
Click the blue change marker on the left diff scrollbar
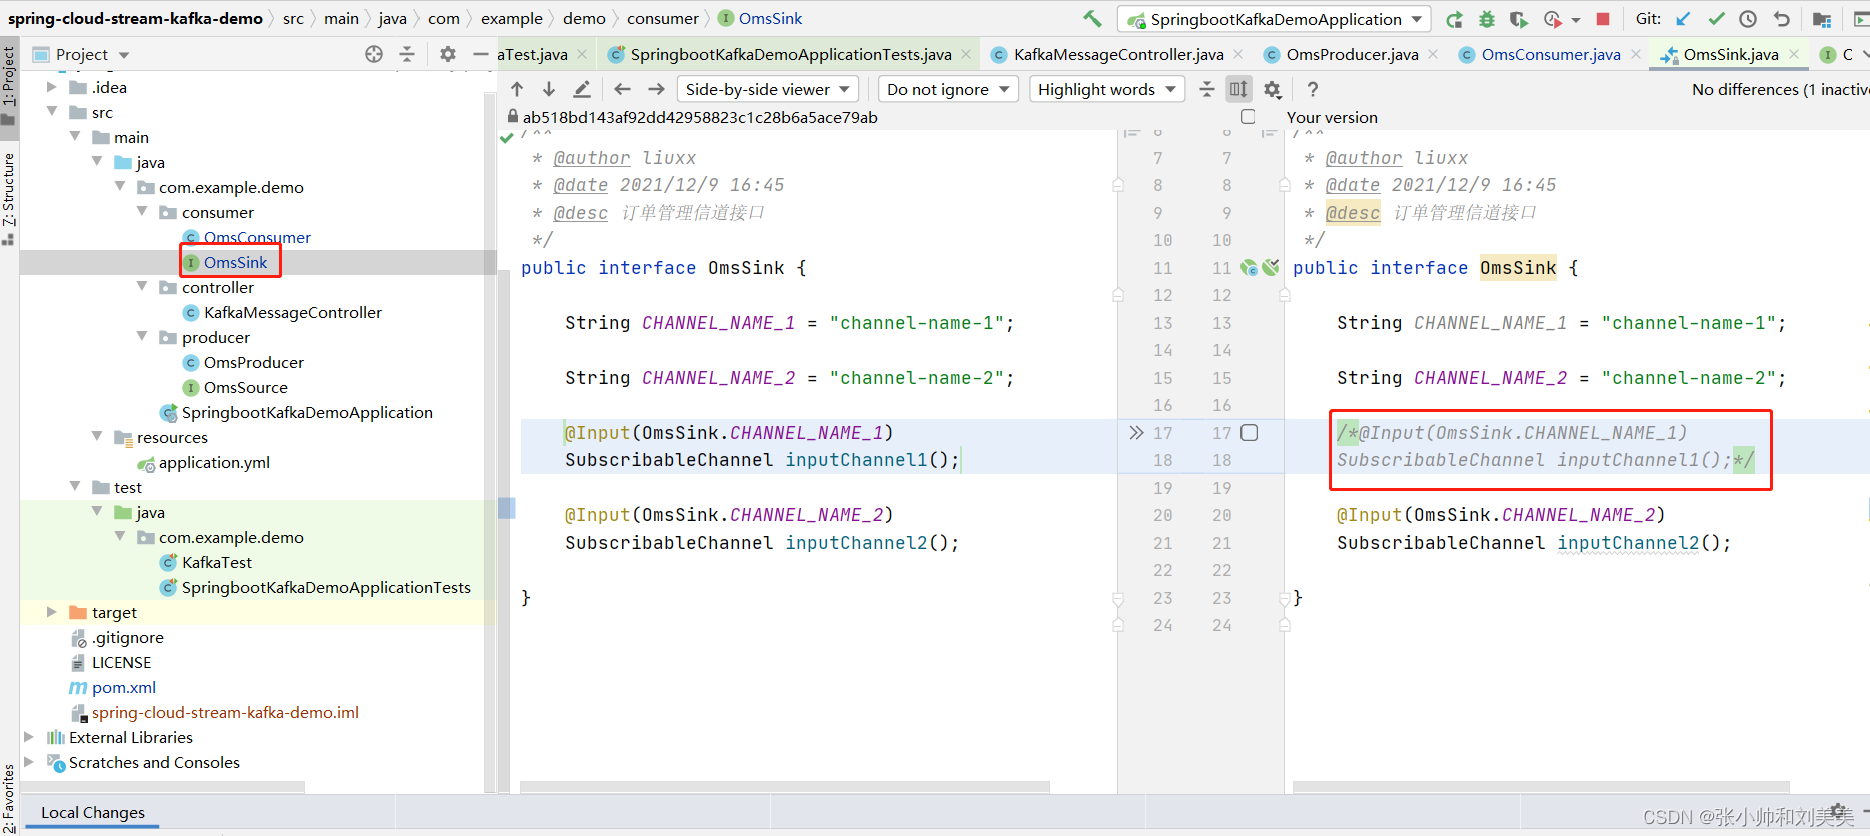coord(506,508)
